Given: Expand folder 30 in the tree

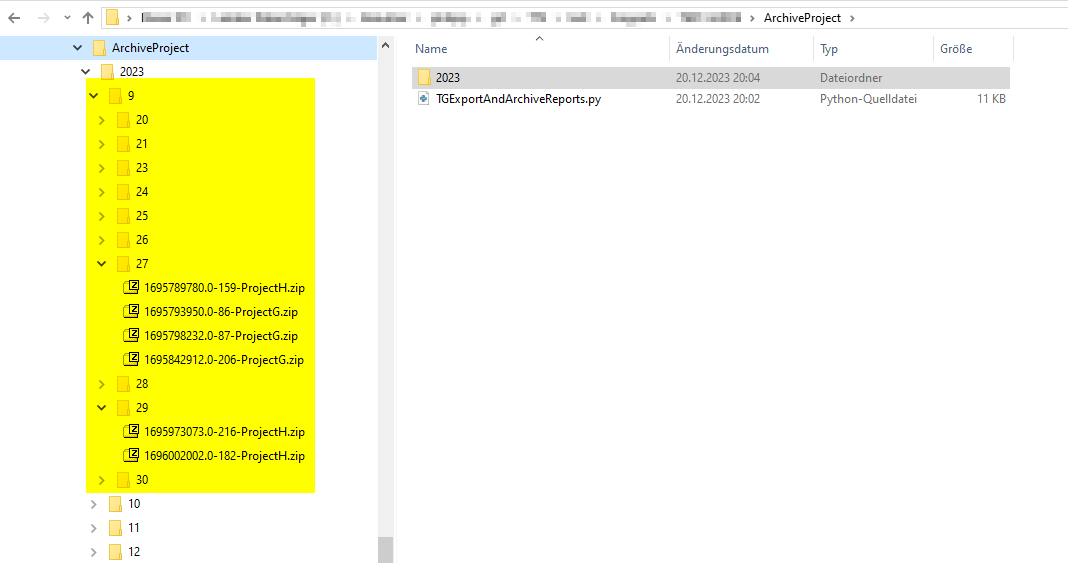Looking at the screenshot, I should [x=102, y=481].
